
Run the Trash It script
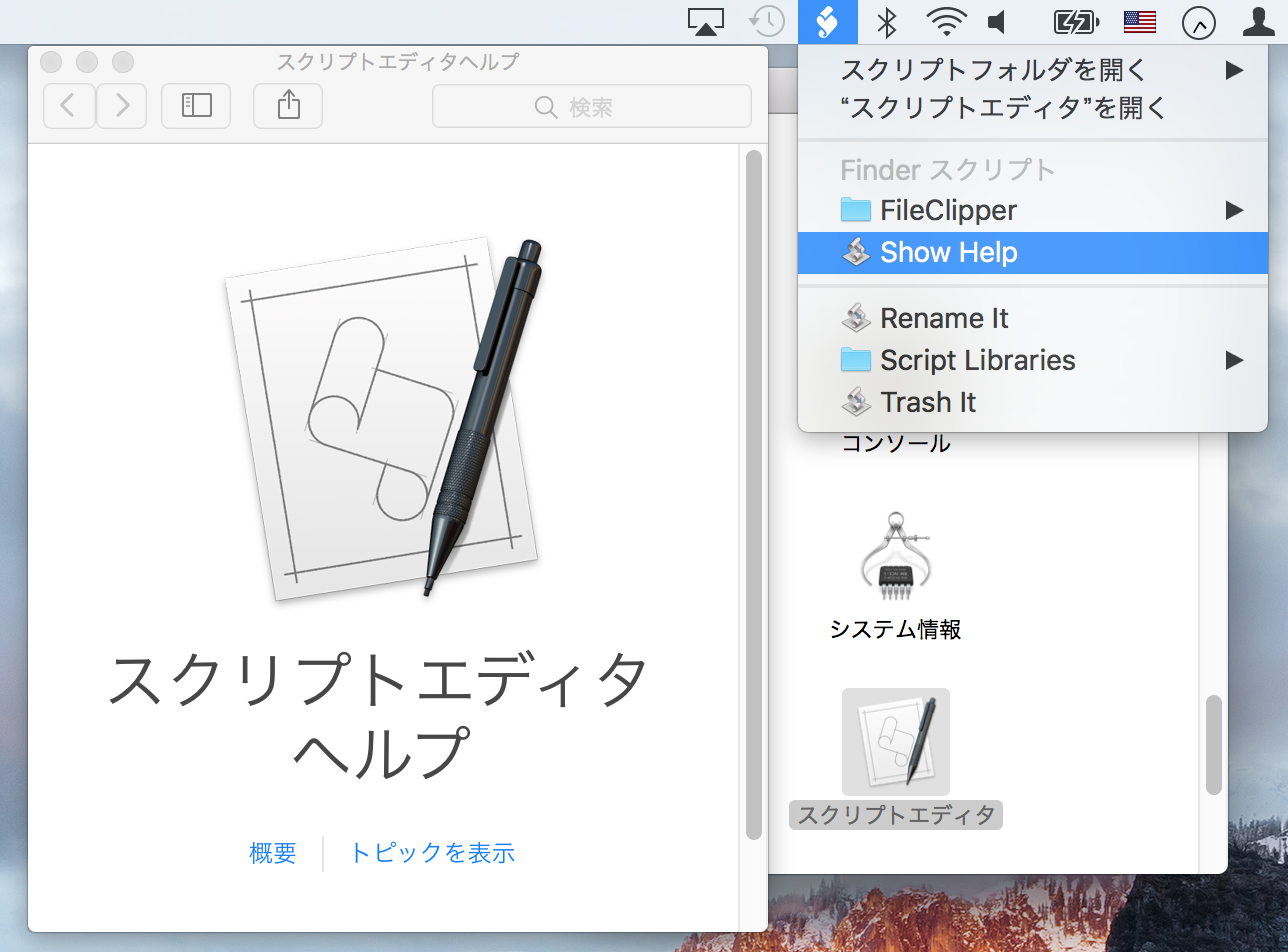click(x=928, y=402)
